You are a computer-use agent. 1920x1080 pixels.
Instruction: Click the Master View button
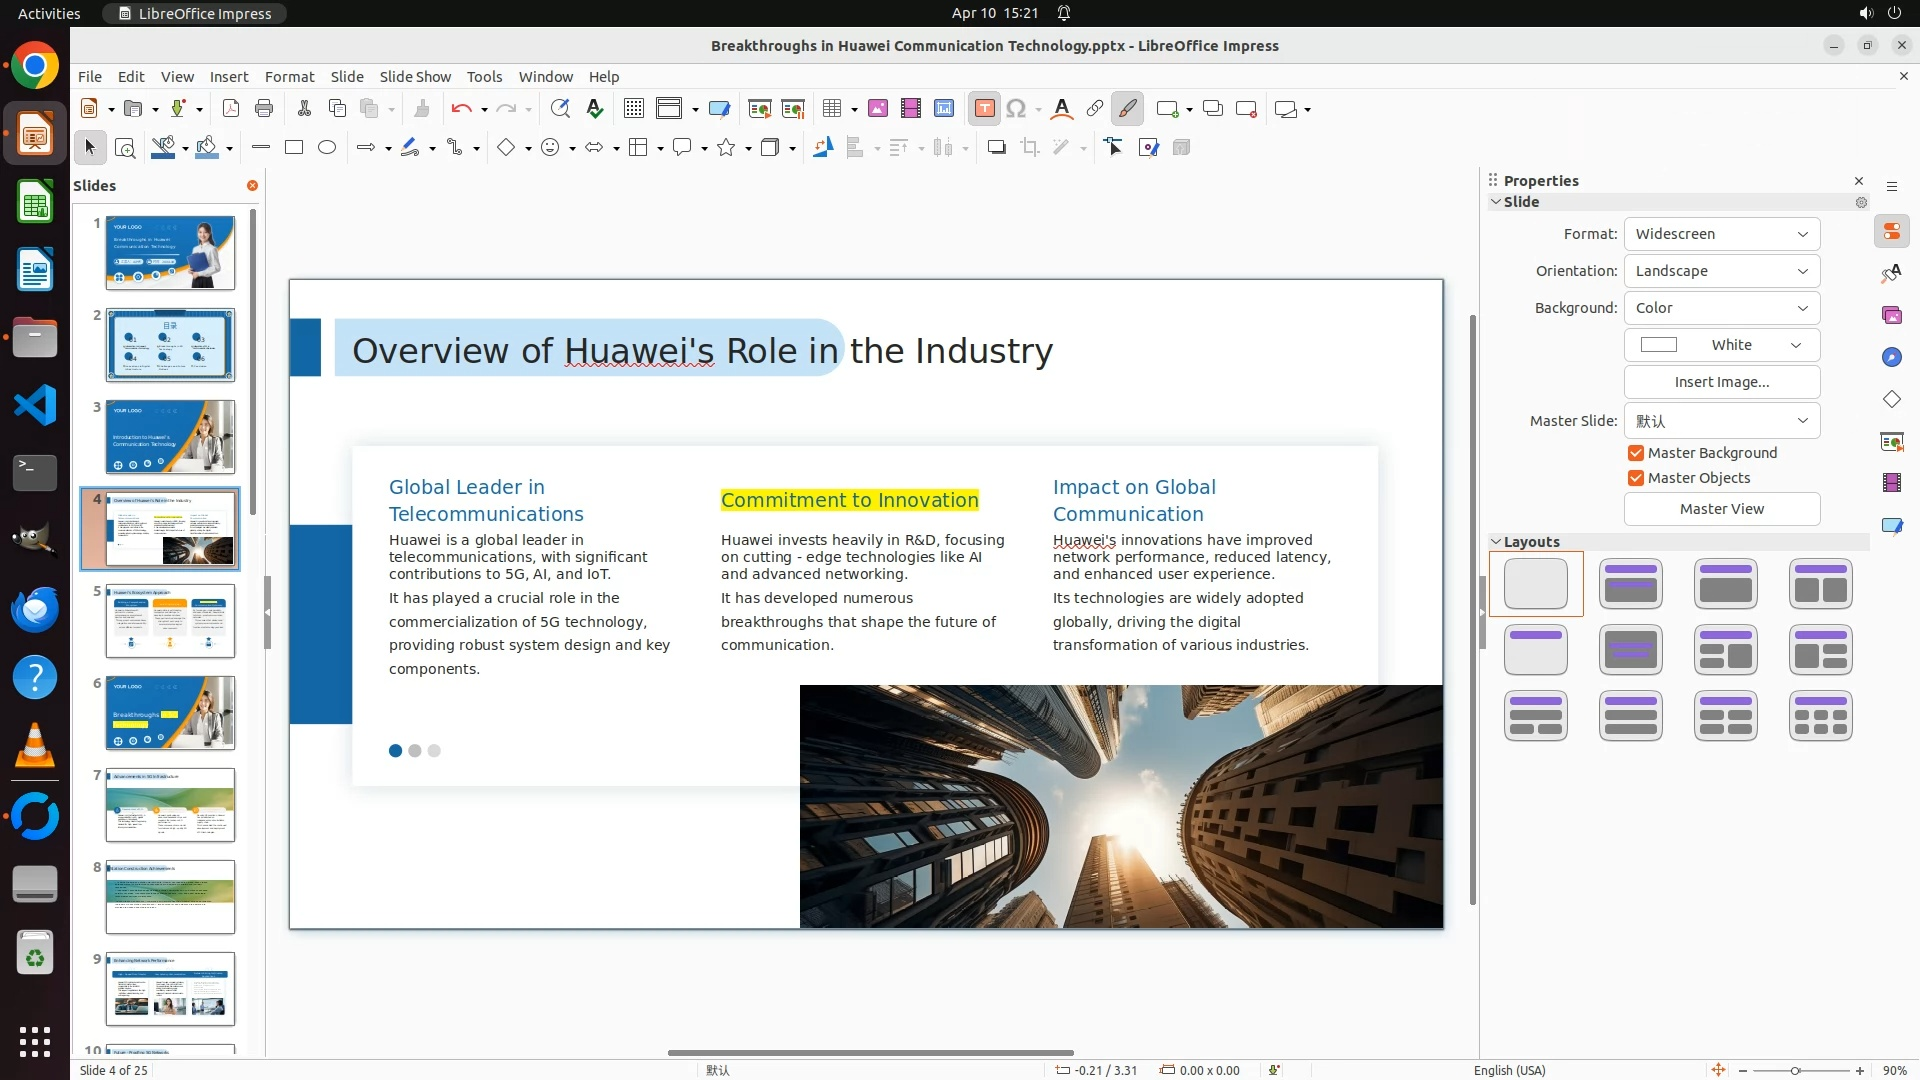point(1721,509)
